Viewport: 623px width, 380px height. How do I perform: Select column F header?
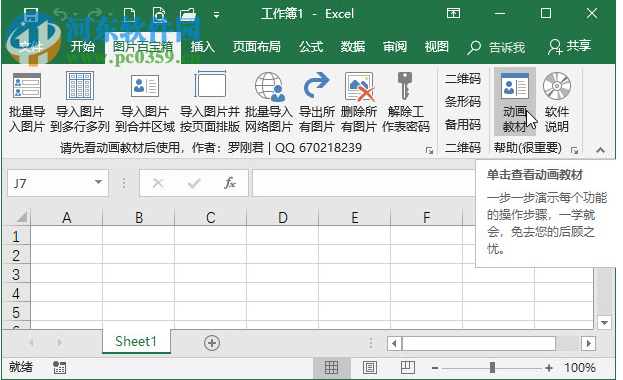click(426, 217)
